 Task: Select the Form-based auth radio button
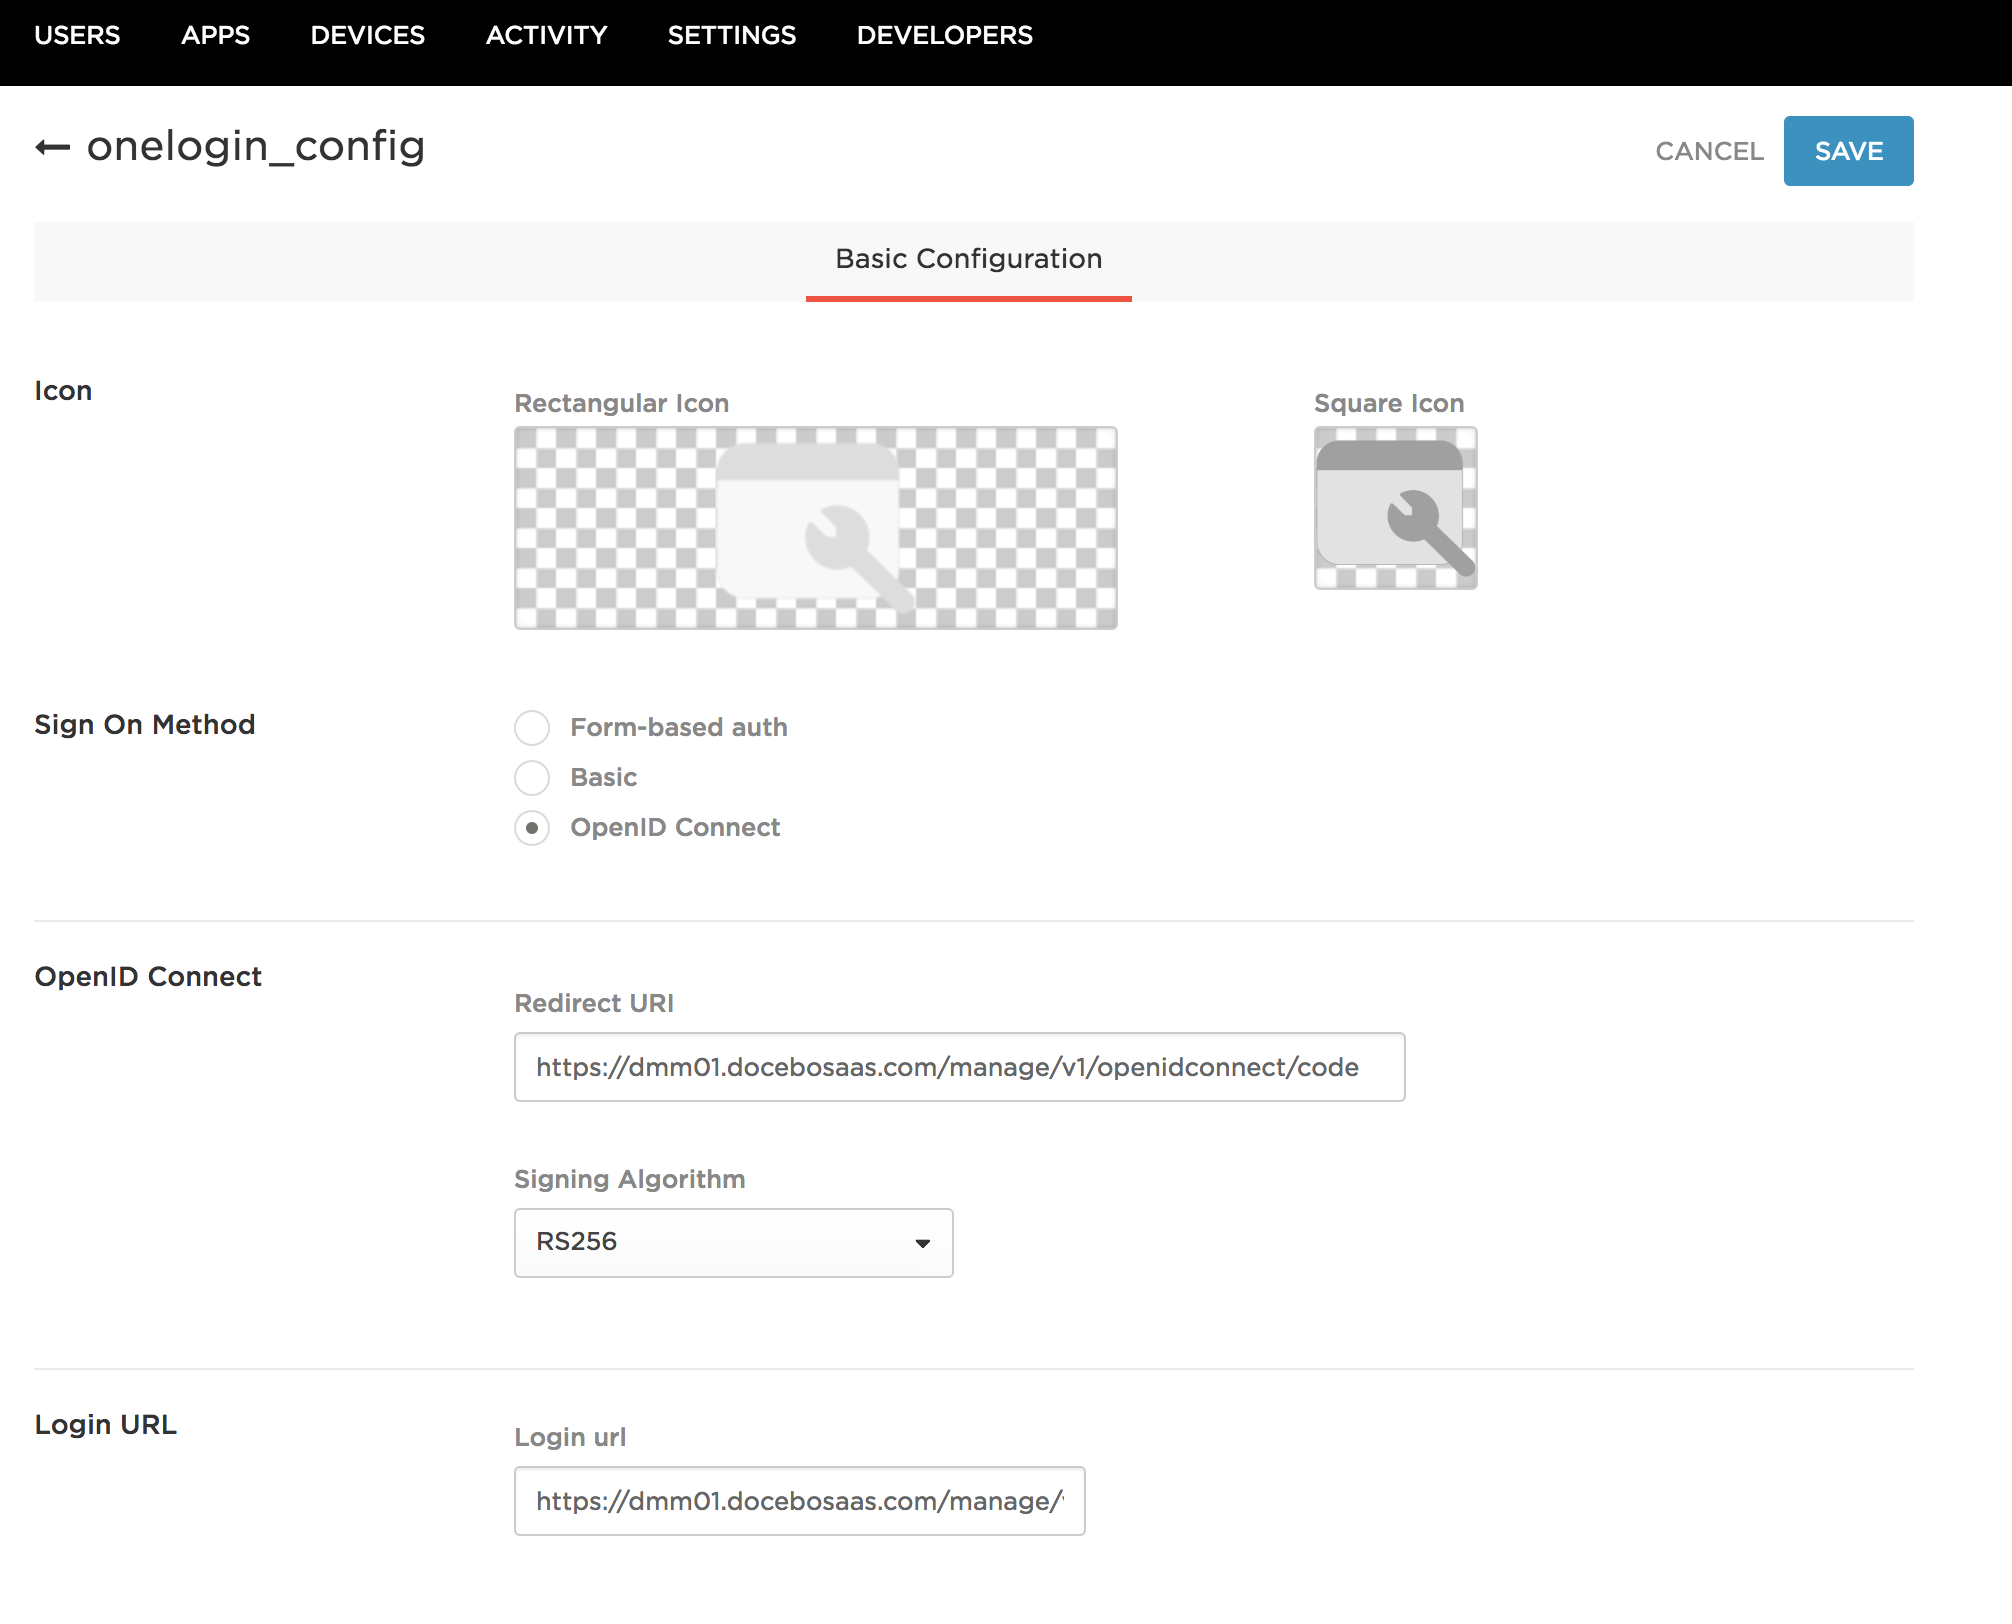click(532, 728)
